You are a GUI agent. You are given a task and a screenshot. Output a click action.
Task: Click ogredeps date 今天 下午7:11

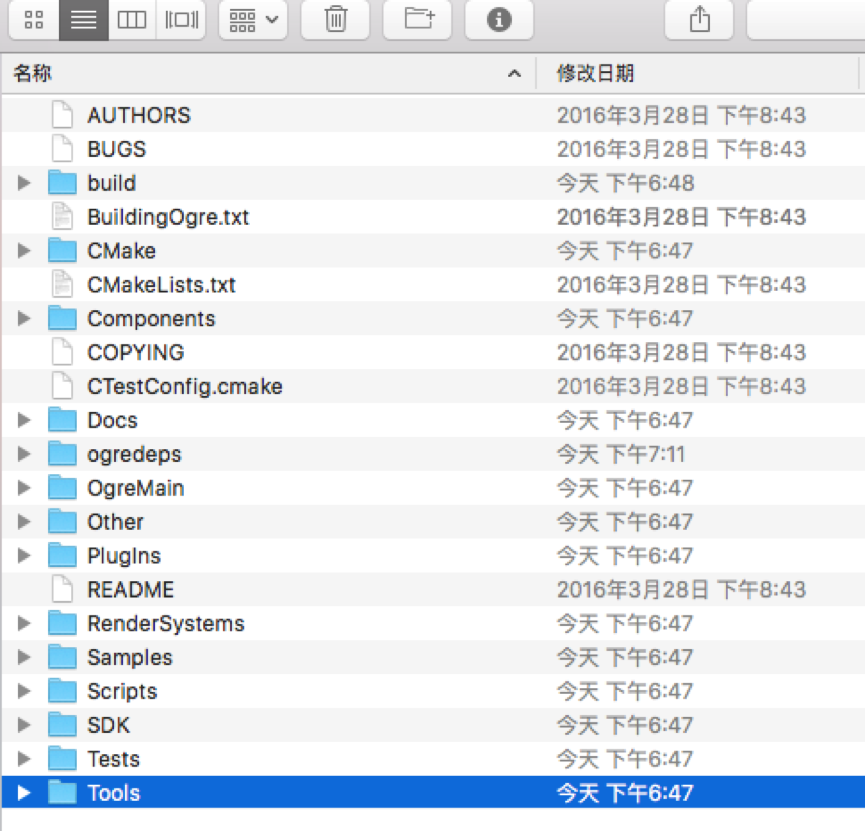point(621,454)
